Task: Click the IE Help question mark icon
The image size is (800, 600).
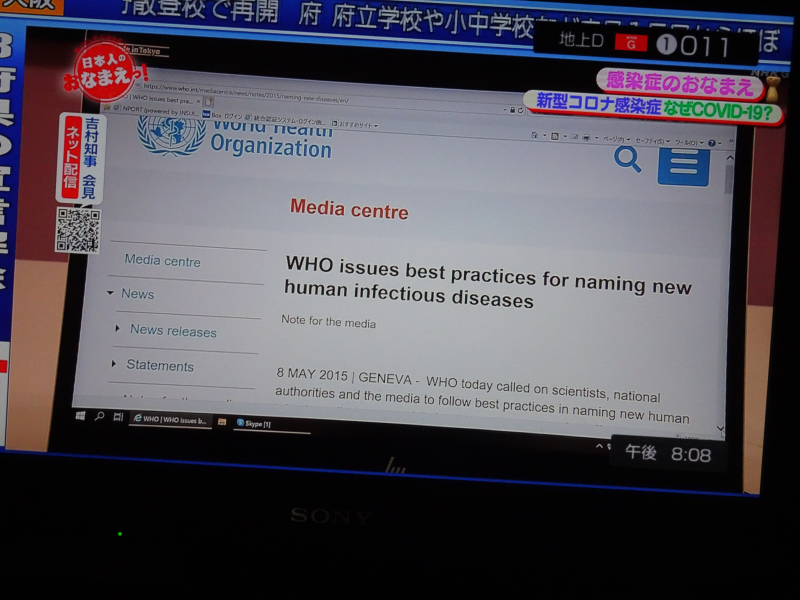Action: (712, 143)
